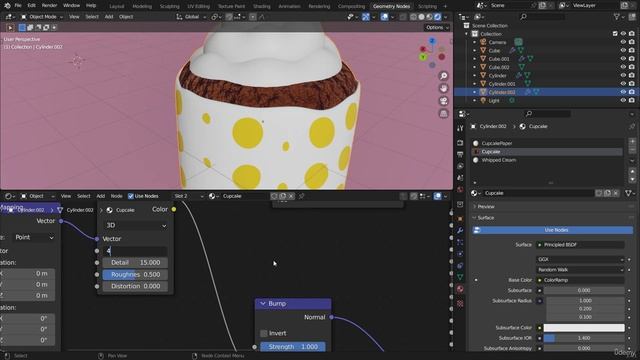This screenshot has width=640, height=360.
Task: Open the Render menu
Action: click(x=49, y=6)
